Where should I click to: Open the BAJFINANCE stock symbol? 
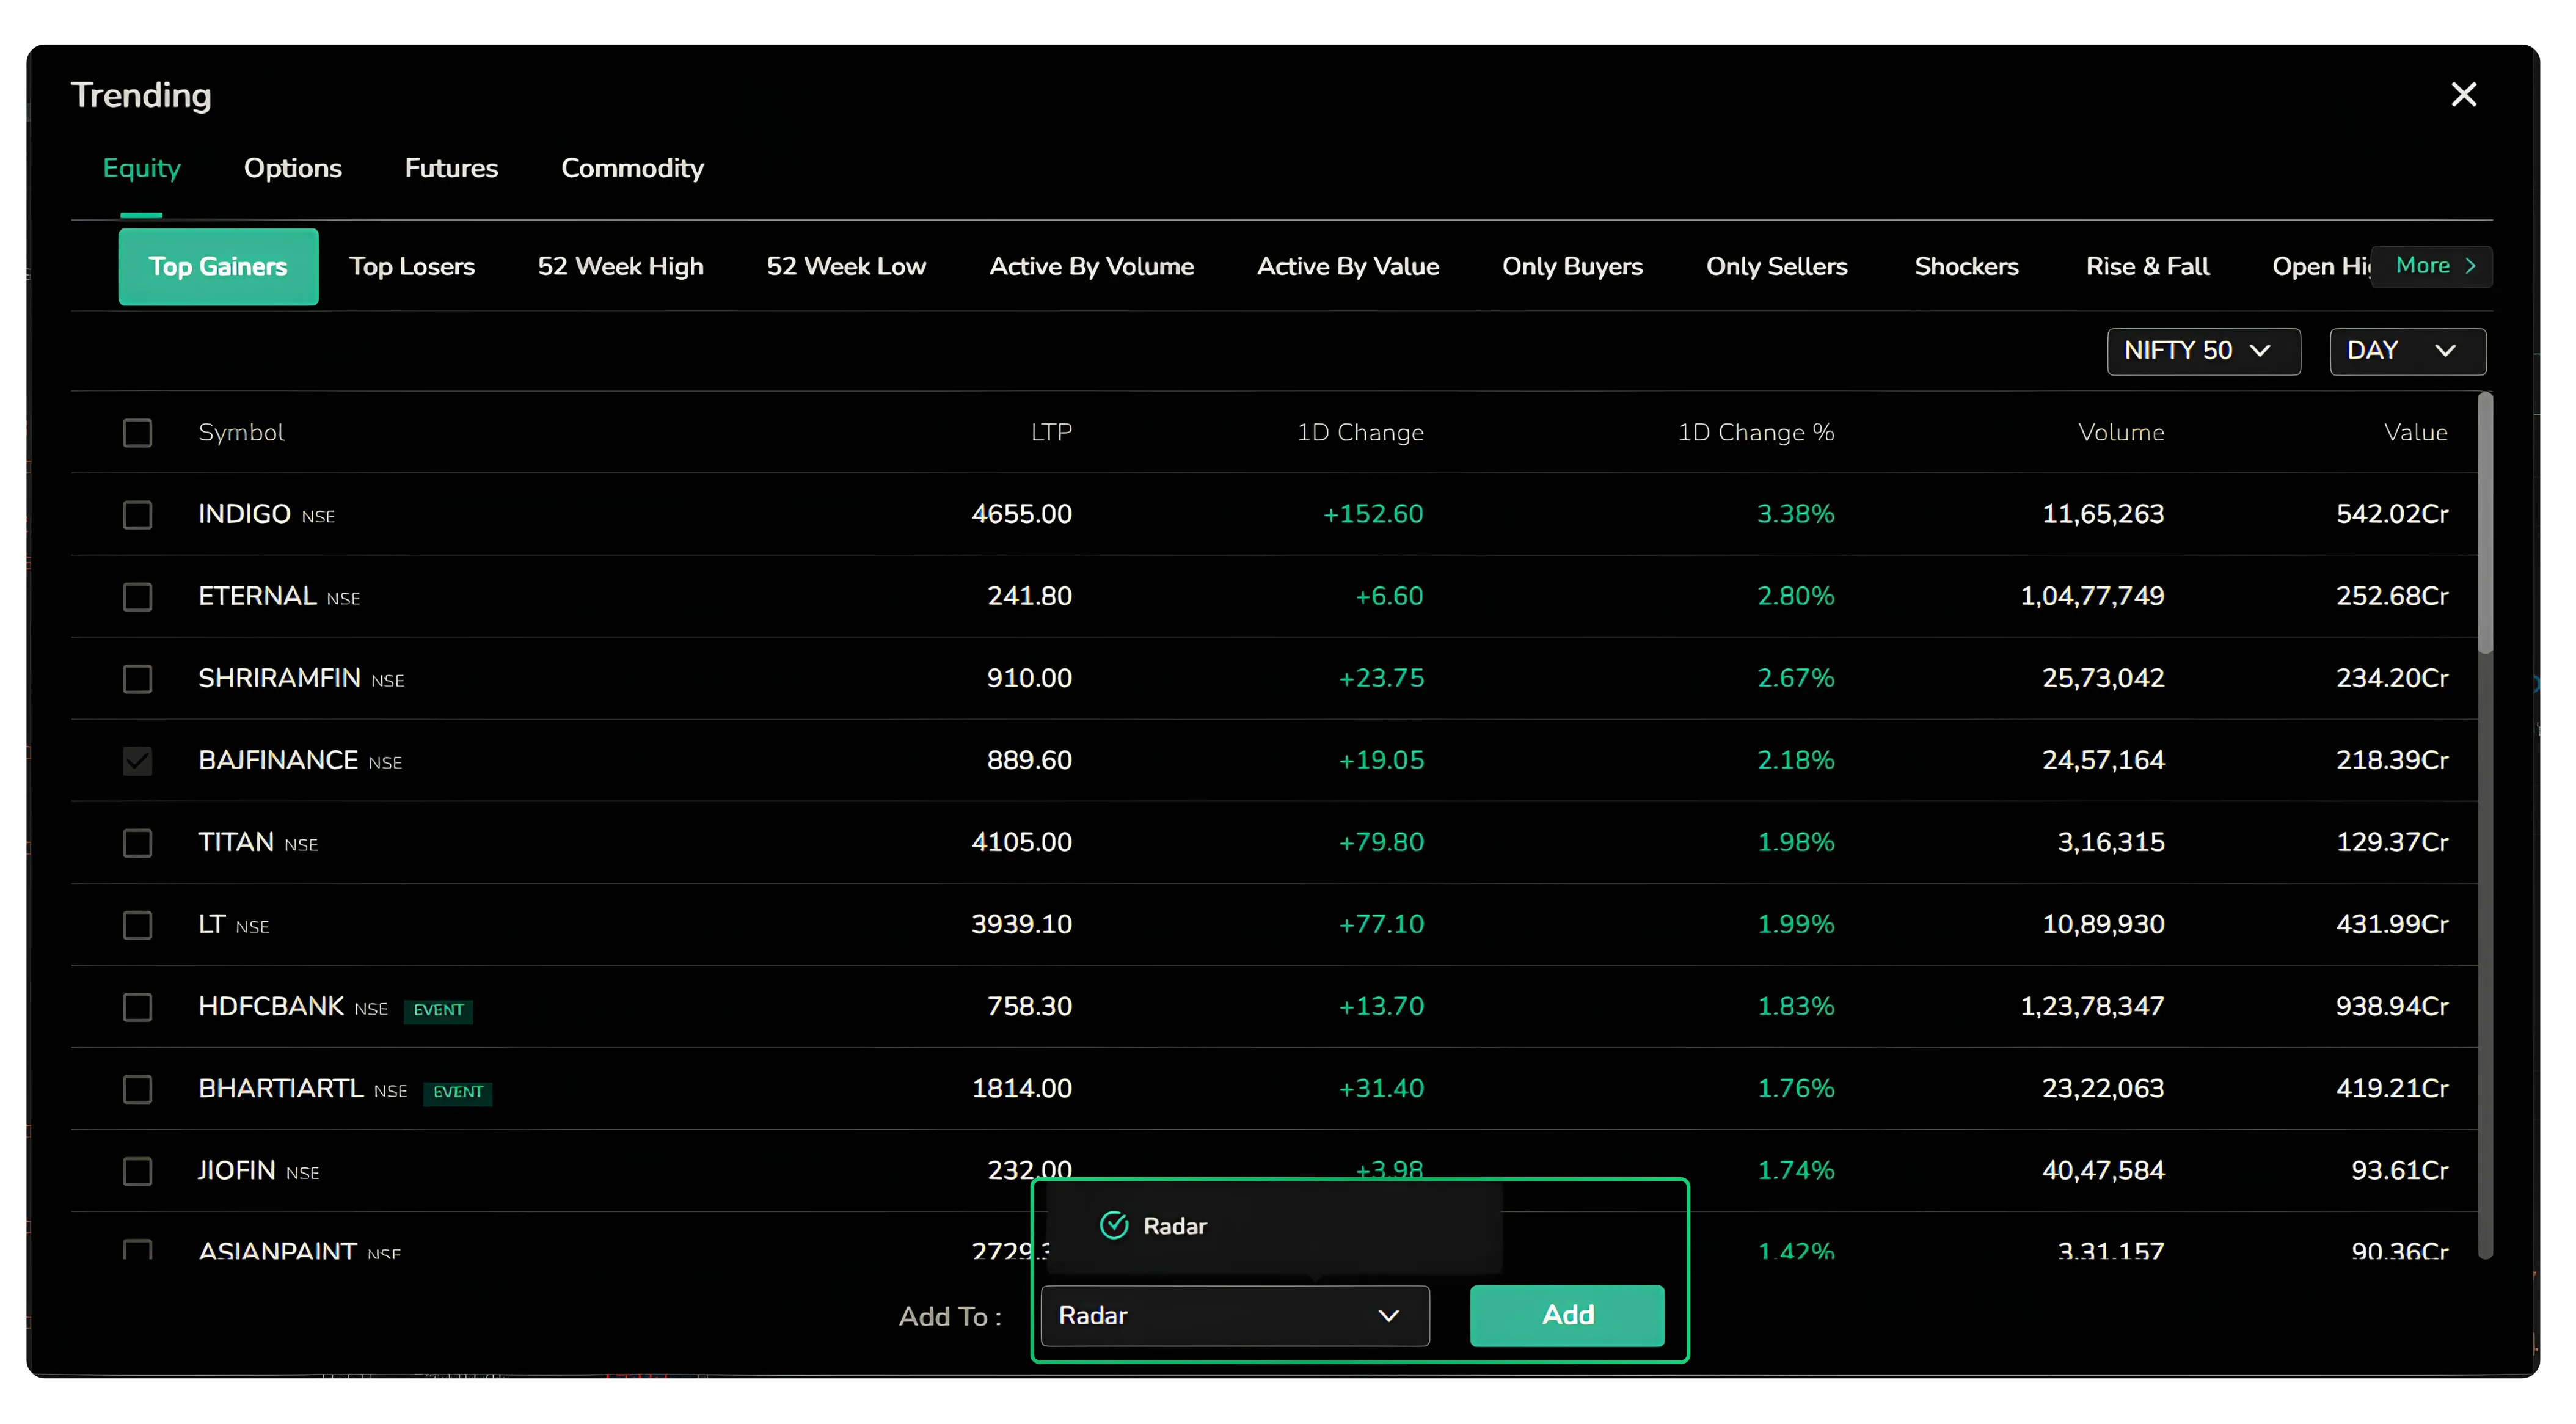tap(278, 760)
